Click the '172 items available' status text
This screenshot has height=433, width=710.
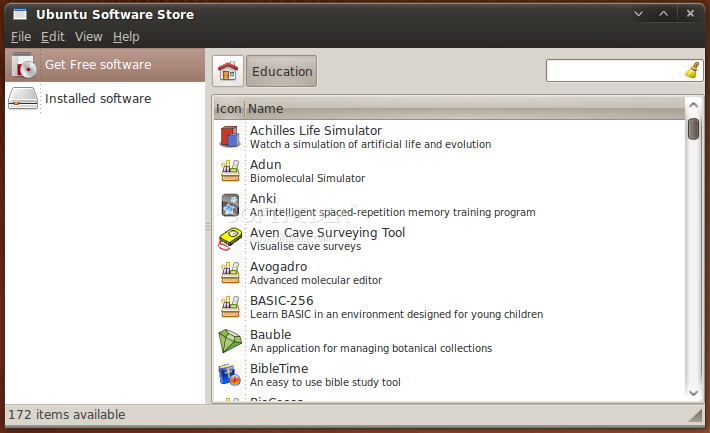click(x=67, y=414)
